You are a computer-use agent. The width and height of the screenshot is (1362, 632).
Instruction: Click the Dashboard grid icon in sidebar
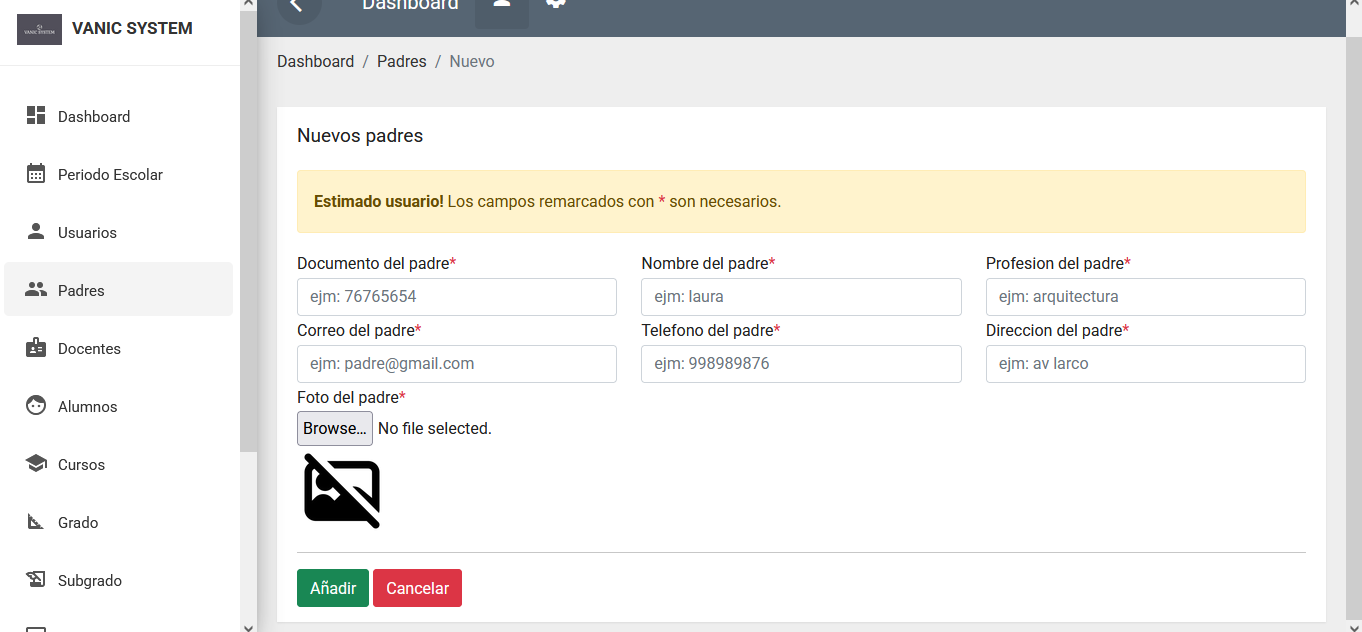click(36, 116)
